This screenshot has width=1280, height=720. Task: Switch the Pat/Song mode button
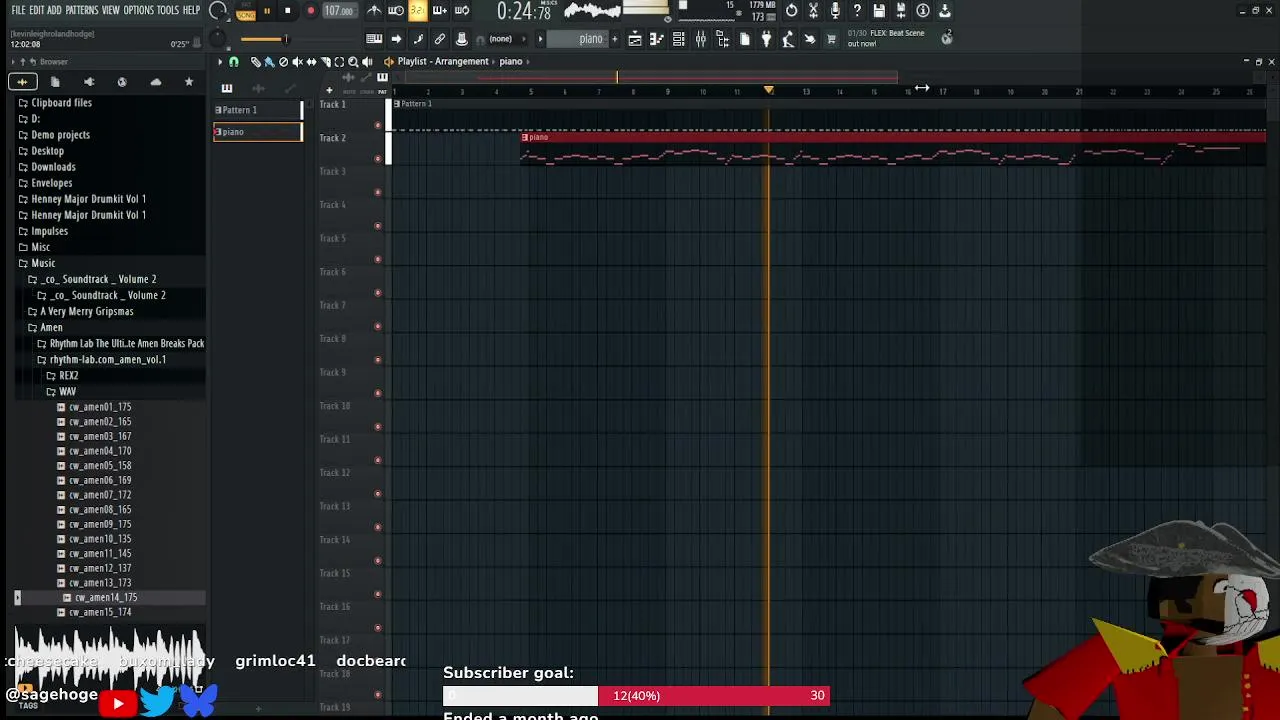[246, 12]
